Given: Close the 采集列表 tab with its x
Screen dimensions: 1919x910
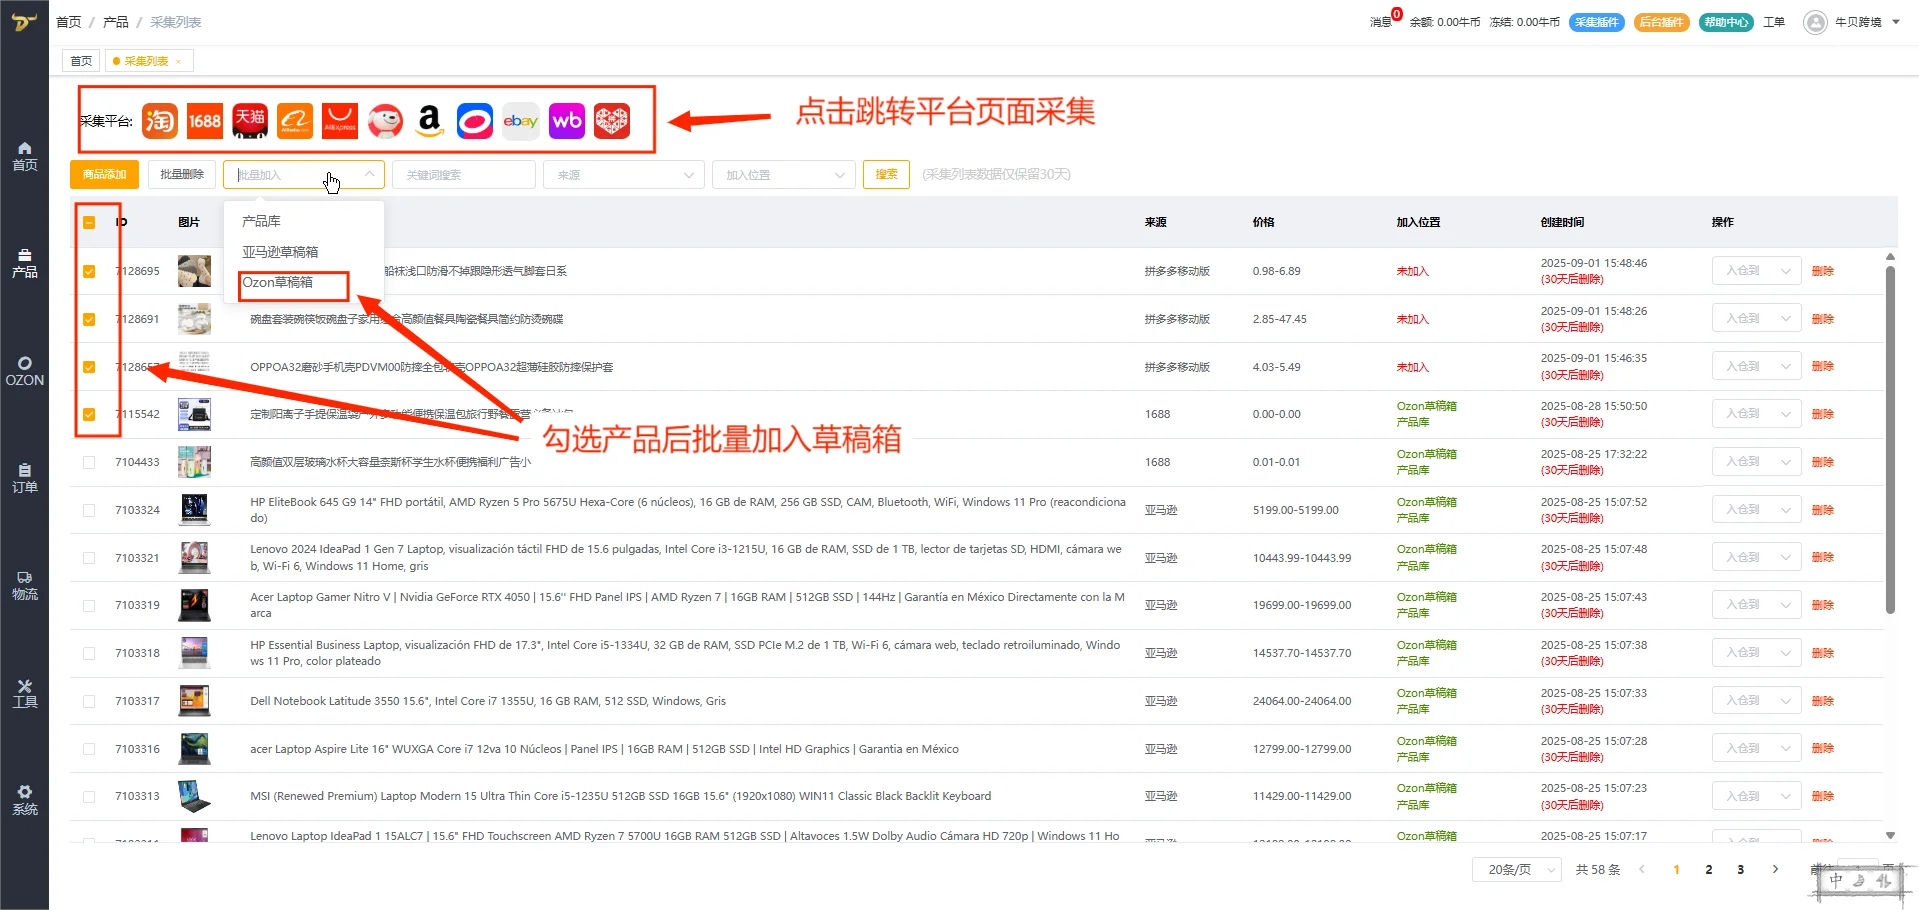Looking at the screenshot, I should tap(178, 62).
